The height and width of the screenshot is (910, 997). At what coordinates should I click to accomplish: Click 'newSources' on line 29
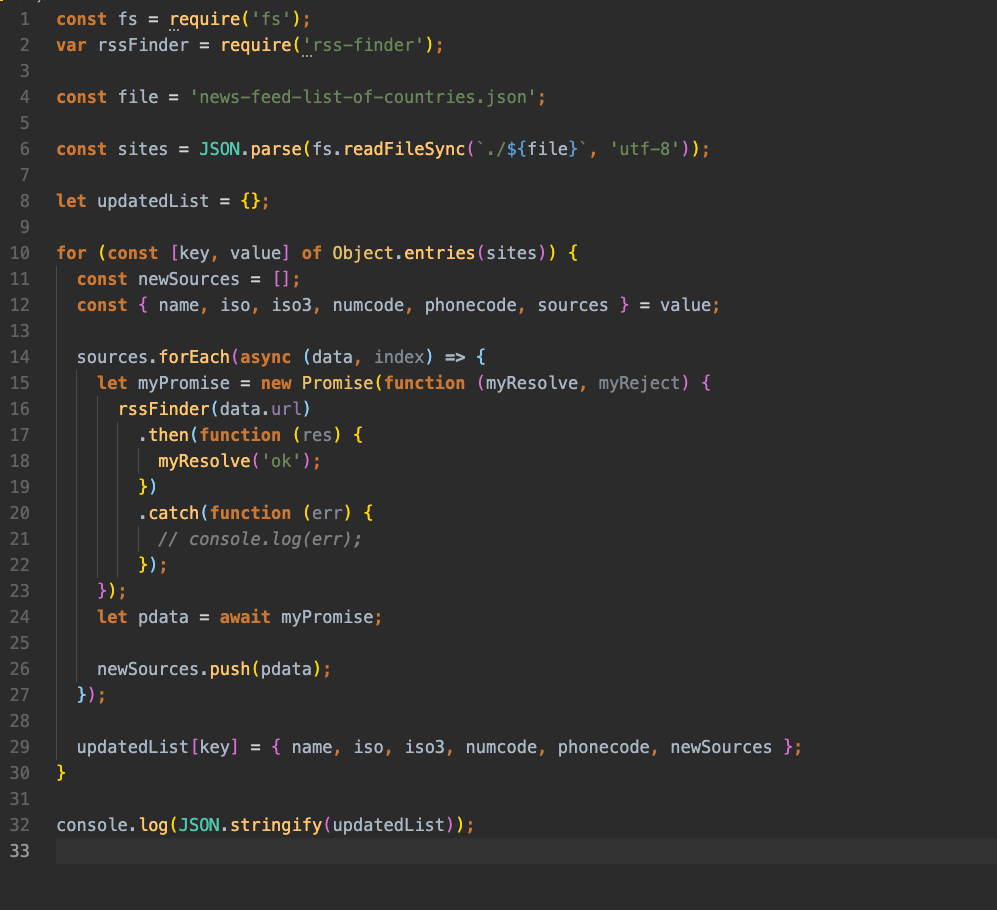(721, 747)
